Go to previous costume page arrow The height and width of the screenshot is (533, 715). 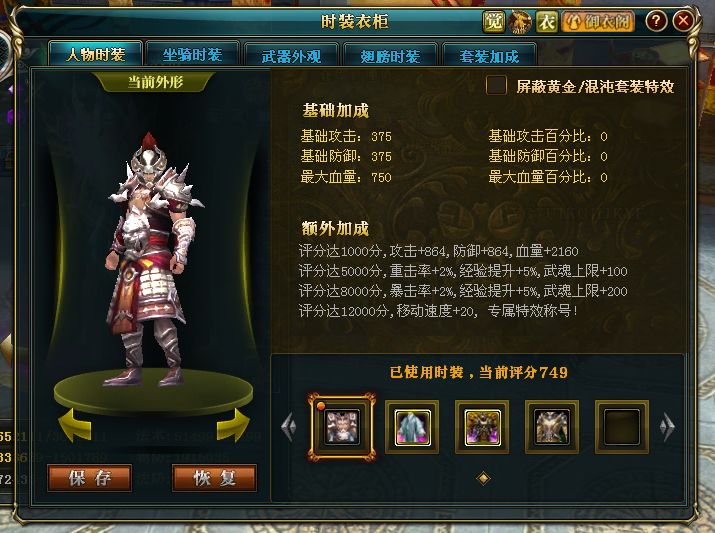pyautogui.click(x=289, y=427)
